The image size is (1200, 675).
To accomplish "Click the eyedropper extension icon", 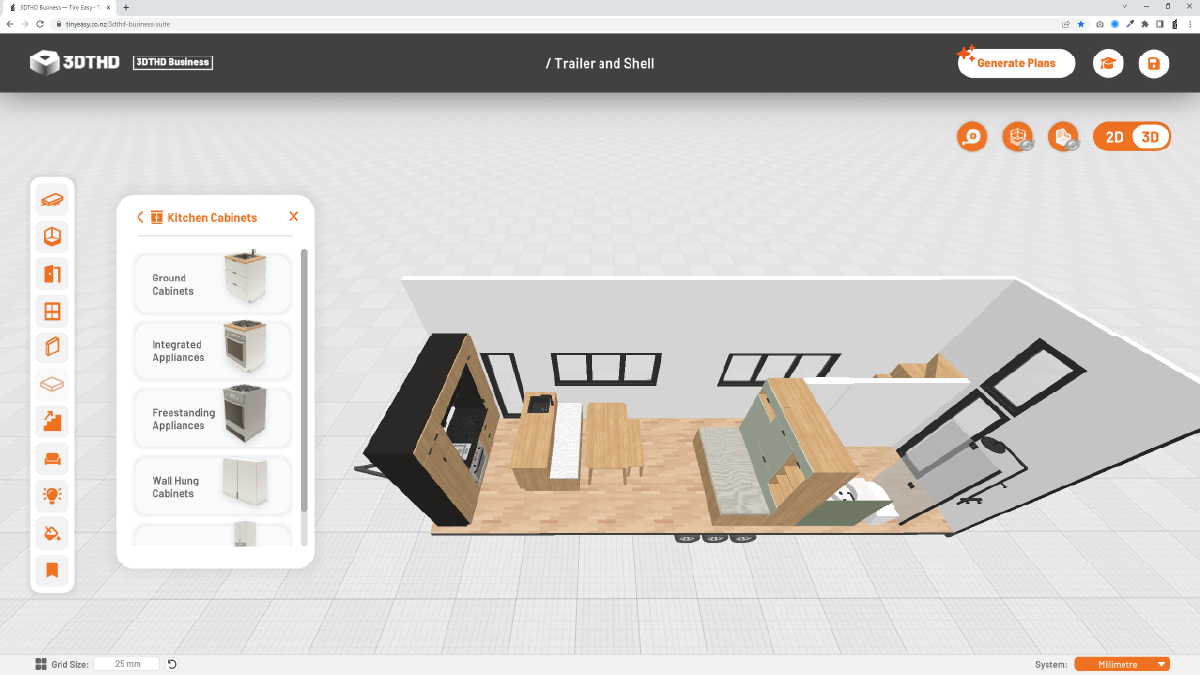I will point(1130,24).
